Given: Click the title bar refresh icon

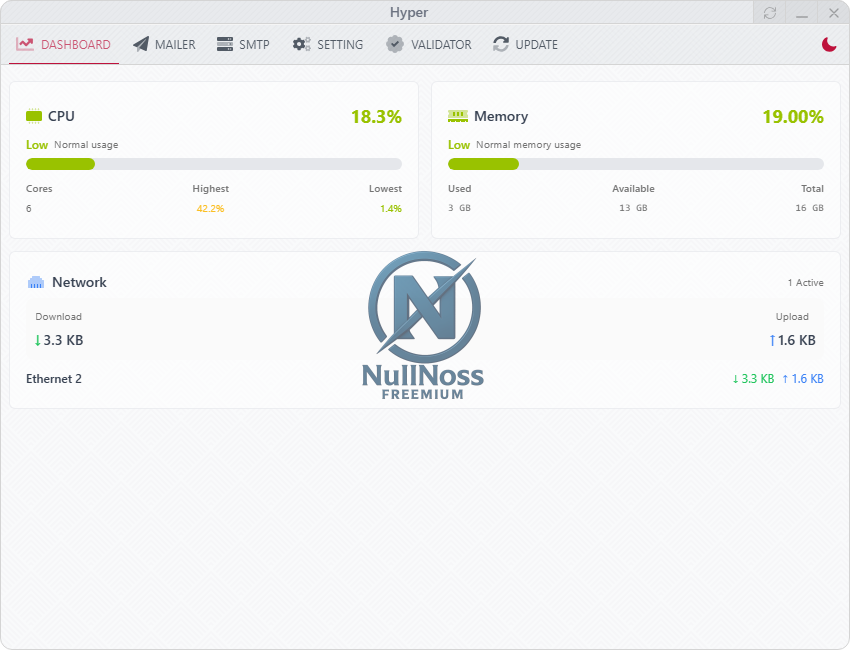Looking at the screenshot, I should pyautogui.click(x=769, y=13).
